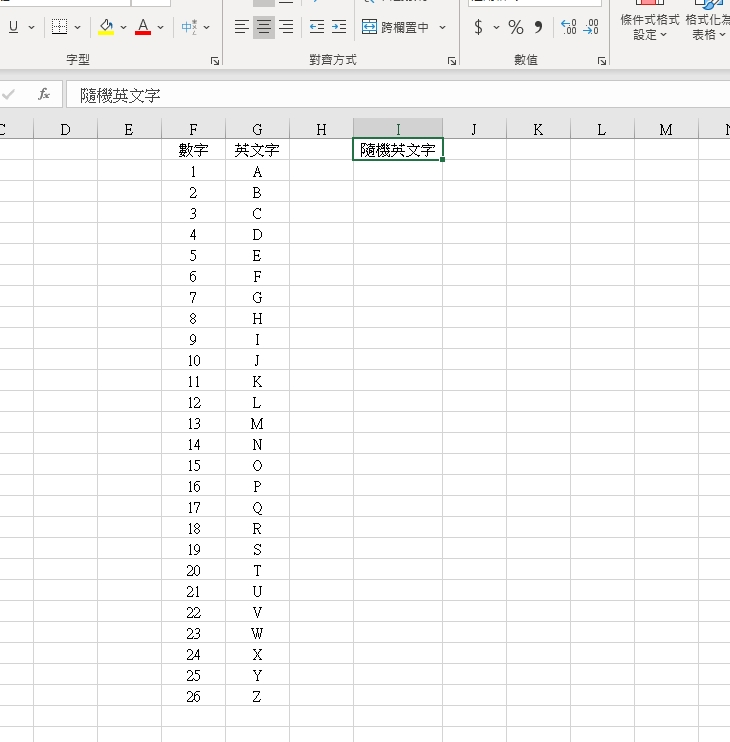
Task: Toggle underline formatting
Action: [x=13, y=27]
